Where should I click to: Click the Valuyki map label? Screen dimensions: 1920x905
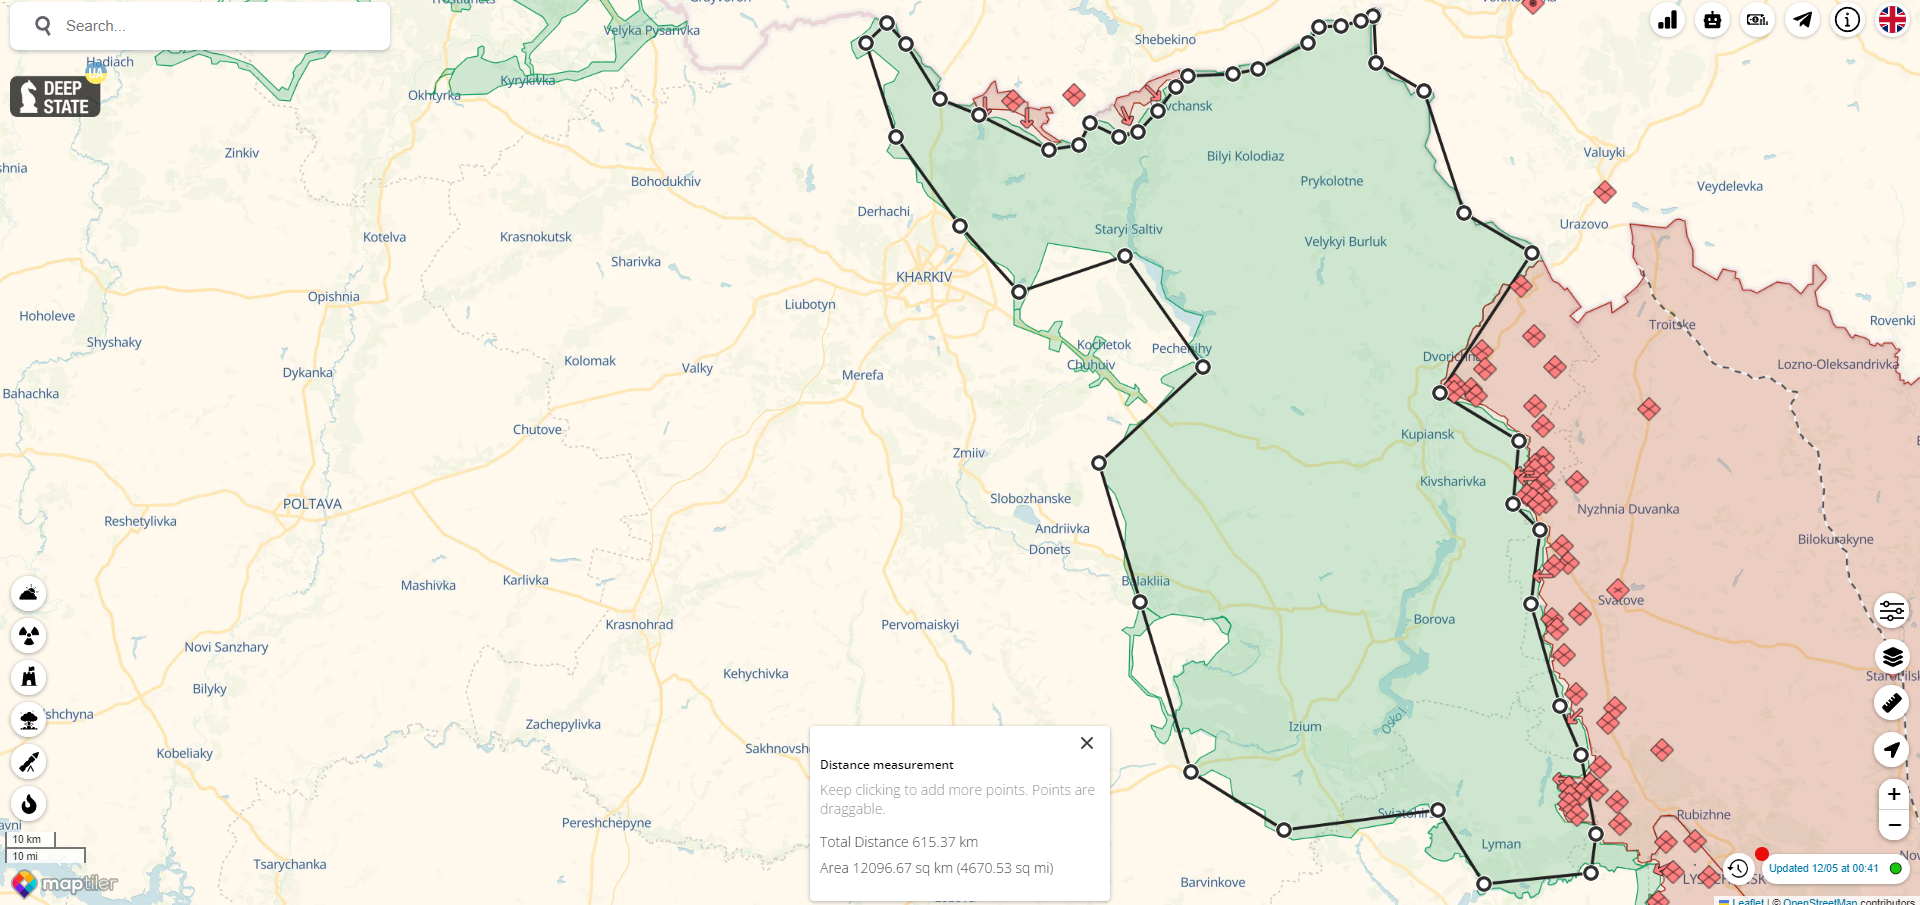coord(1604,153)
